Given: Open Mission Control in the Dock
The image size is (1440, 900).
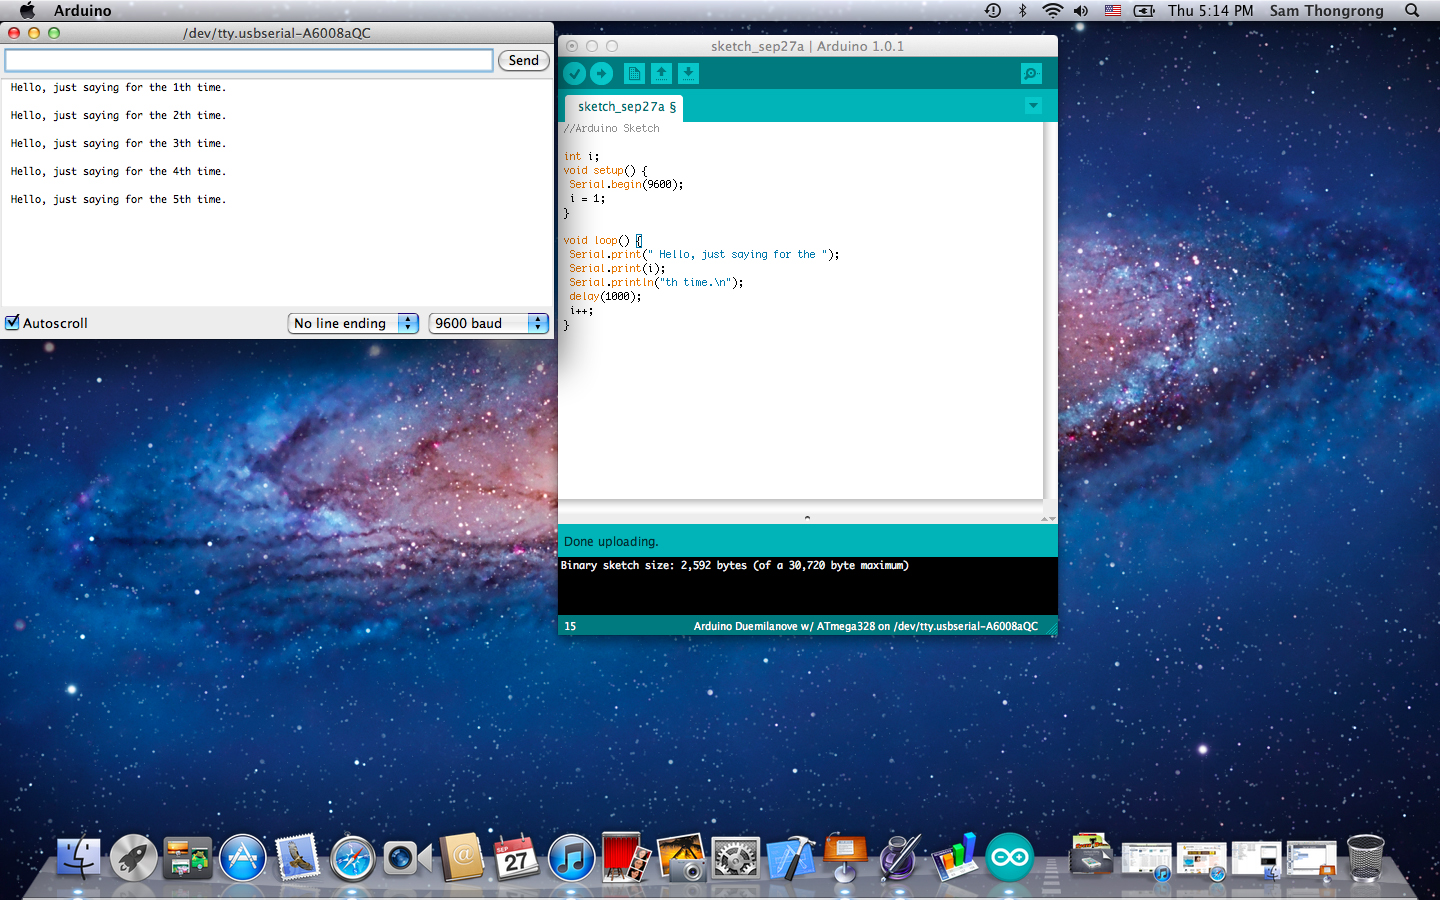Looking at the screenshot, I should click(188, 858).
